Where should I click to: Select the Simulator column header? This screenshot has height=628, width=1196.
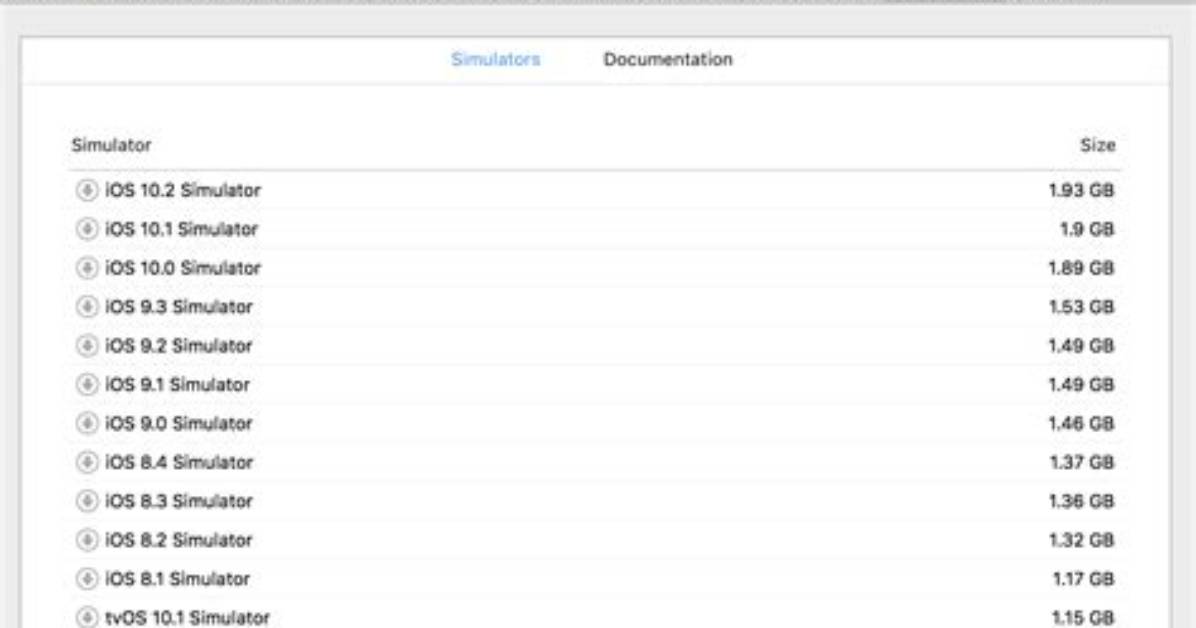tap(111, 145)
